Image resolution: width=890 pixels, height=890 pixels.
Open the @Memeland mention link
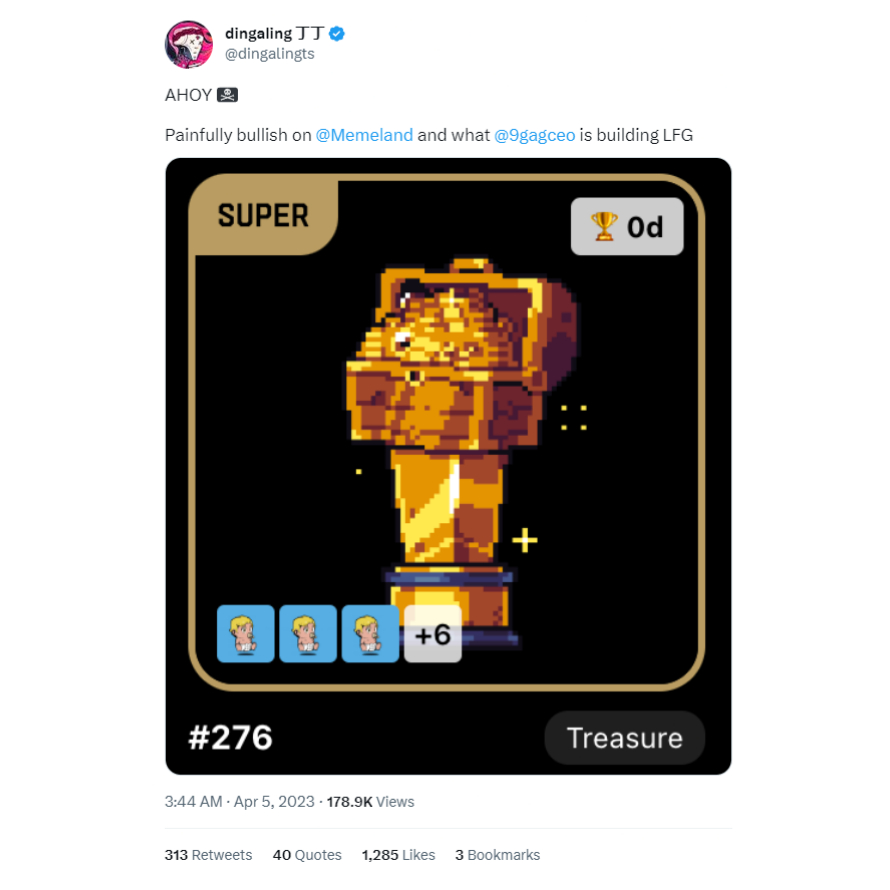coord(364,135)
